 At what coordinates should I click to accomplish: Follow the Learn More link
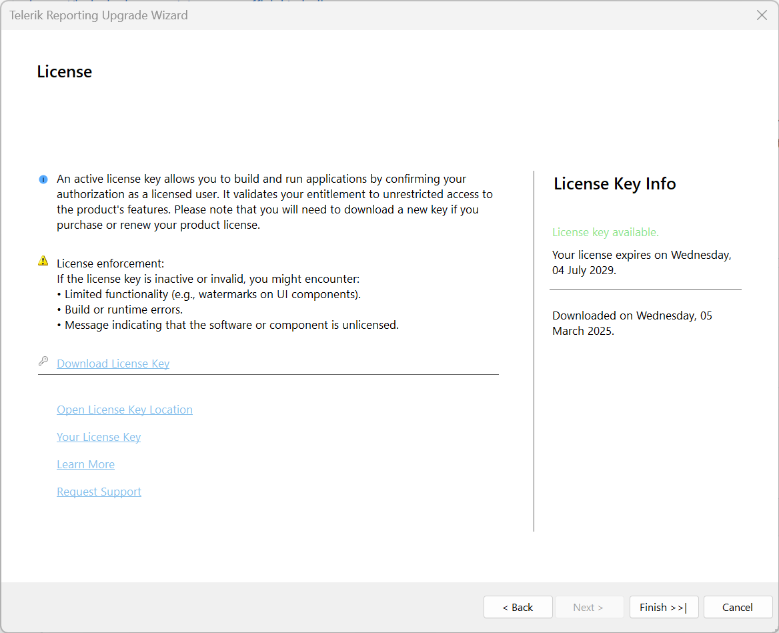(x=85, y=464)
